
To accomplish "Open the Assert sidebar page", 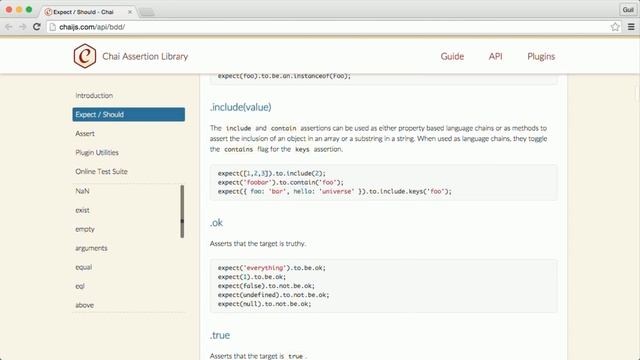I will coord(85,133).
